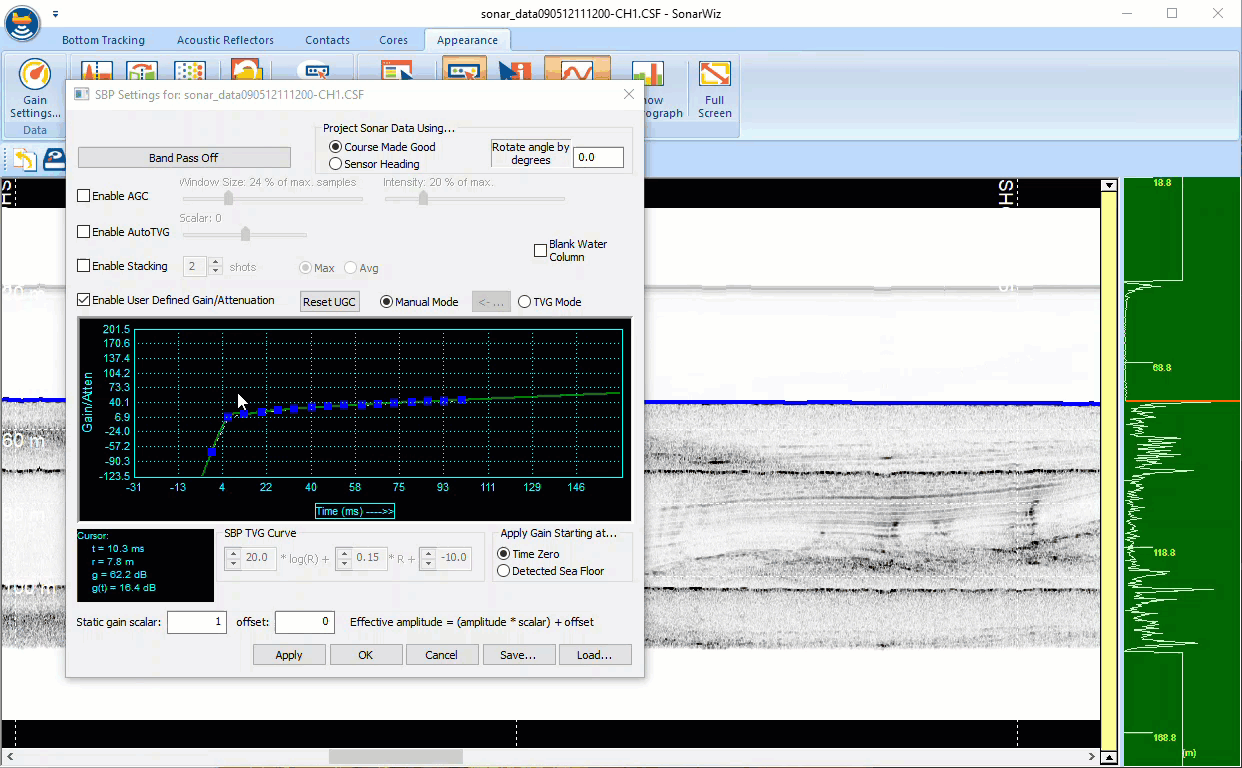Select the TVG Mode radio button

click(x=525, y=302)
